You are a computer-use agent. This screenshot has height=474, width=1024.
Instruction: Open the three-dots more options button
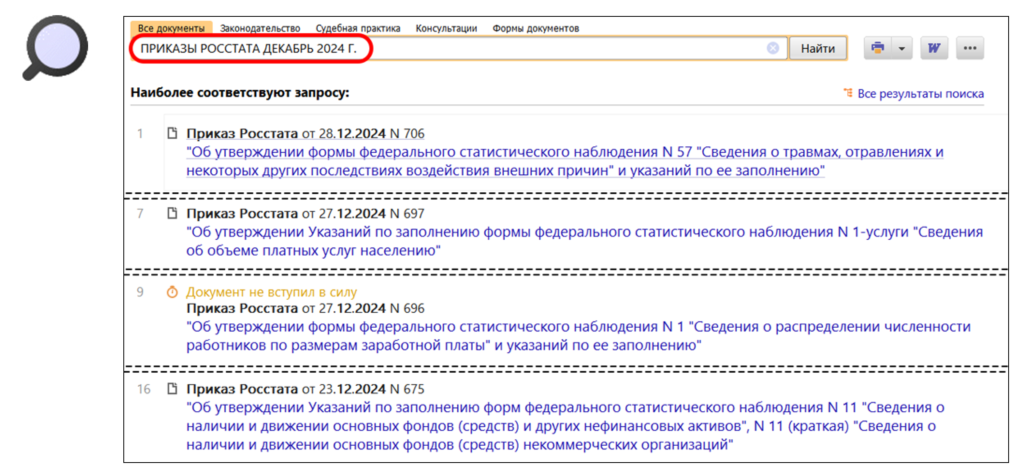970,48
